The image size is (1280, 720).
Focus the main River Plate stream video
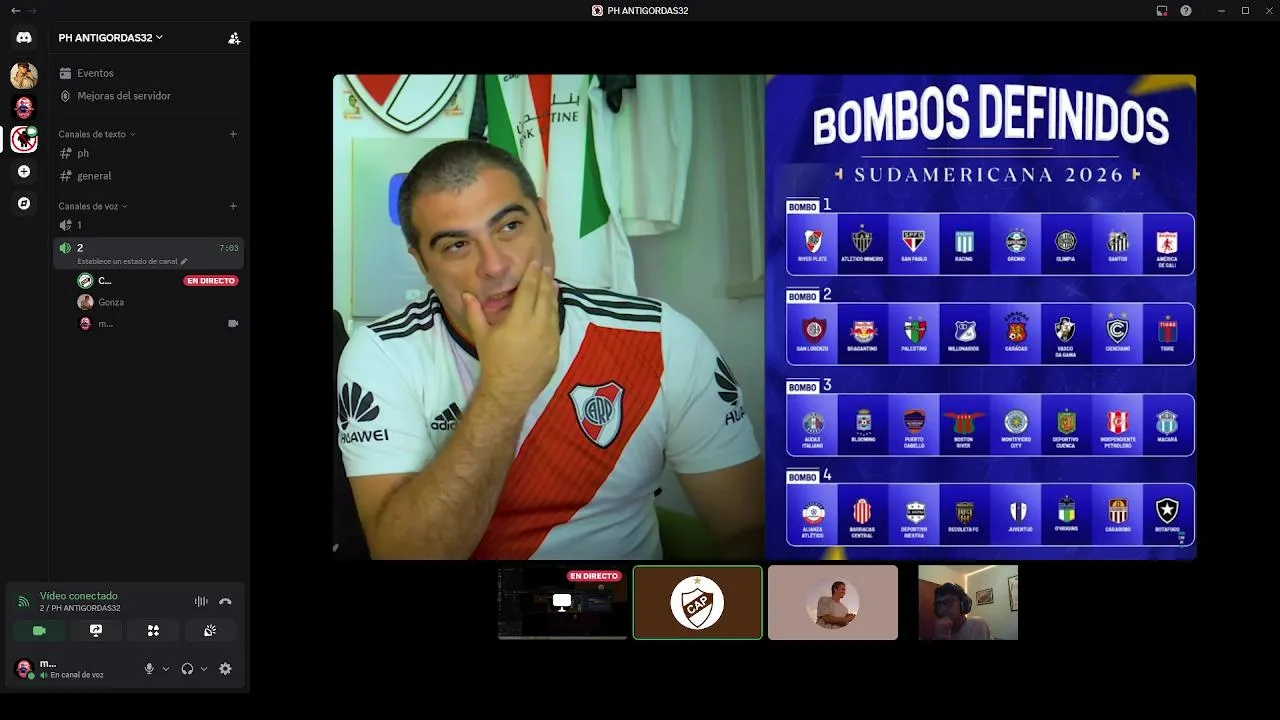coord(764,317)
